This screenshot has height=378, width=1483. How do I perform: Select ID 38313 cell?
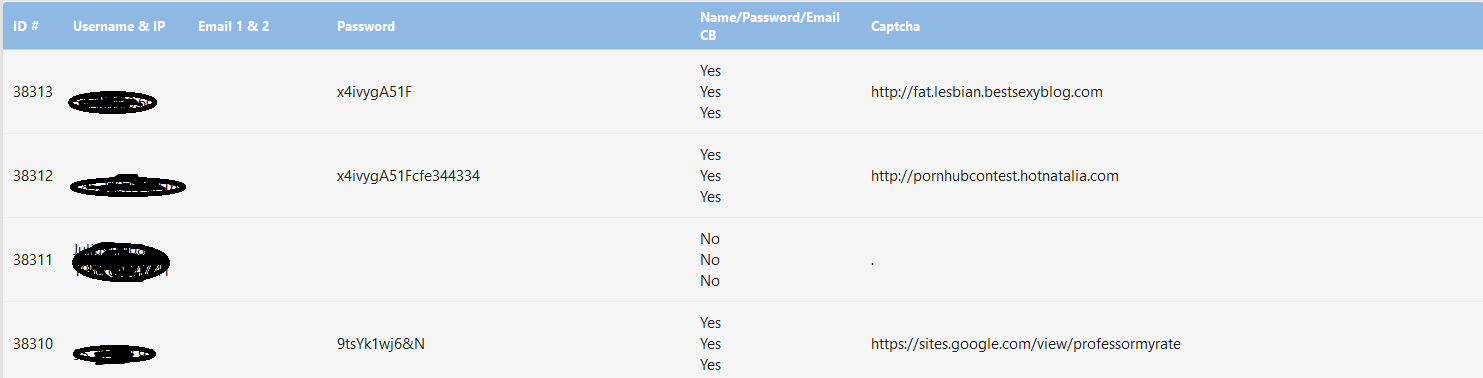[x=33, y=92]
